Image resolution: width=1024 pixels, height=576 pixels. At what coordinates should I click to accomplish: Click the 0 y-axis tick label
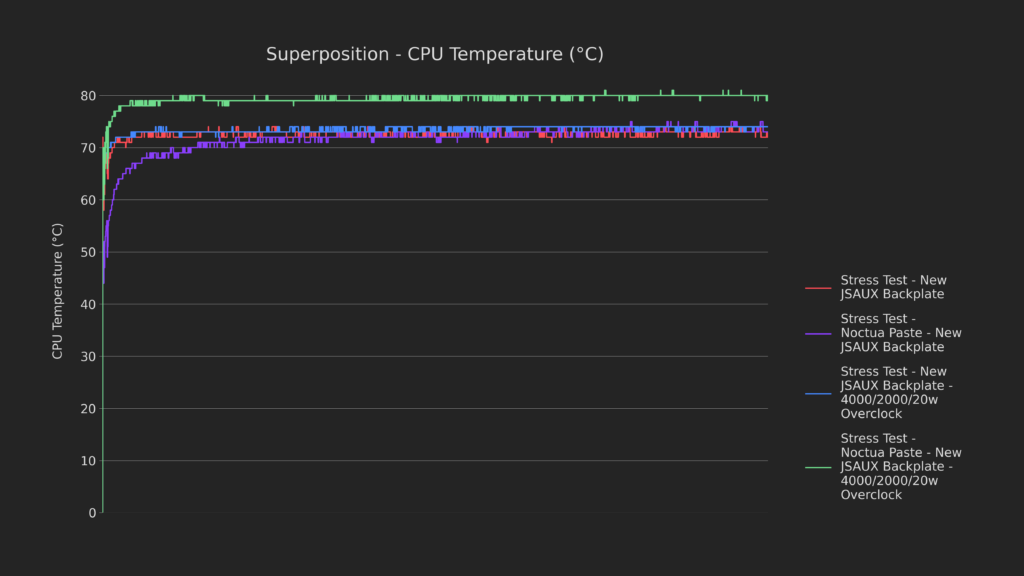click(92, 513)
